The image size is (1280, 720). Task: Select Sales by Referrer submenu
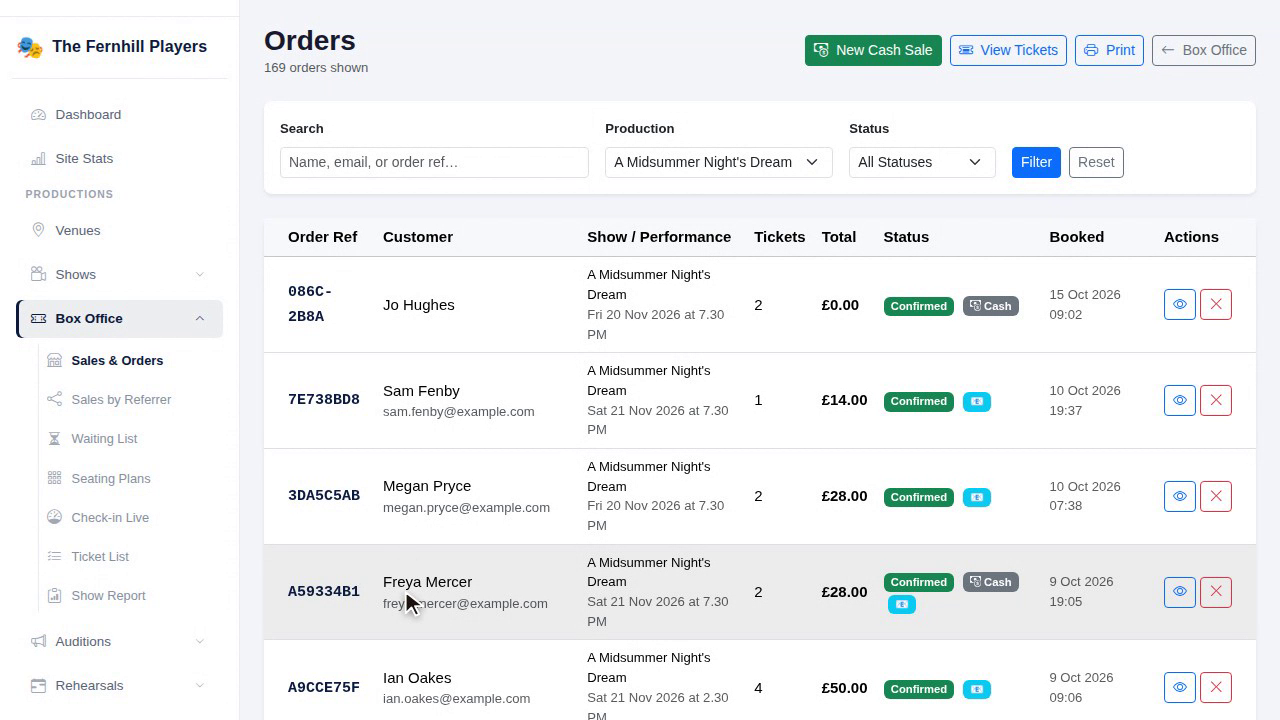131,400
